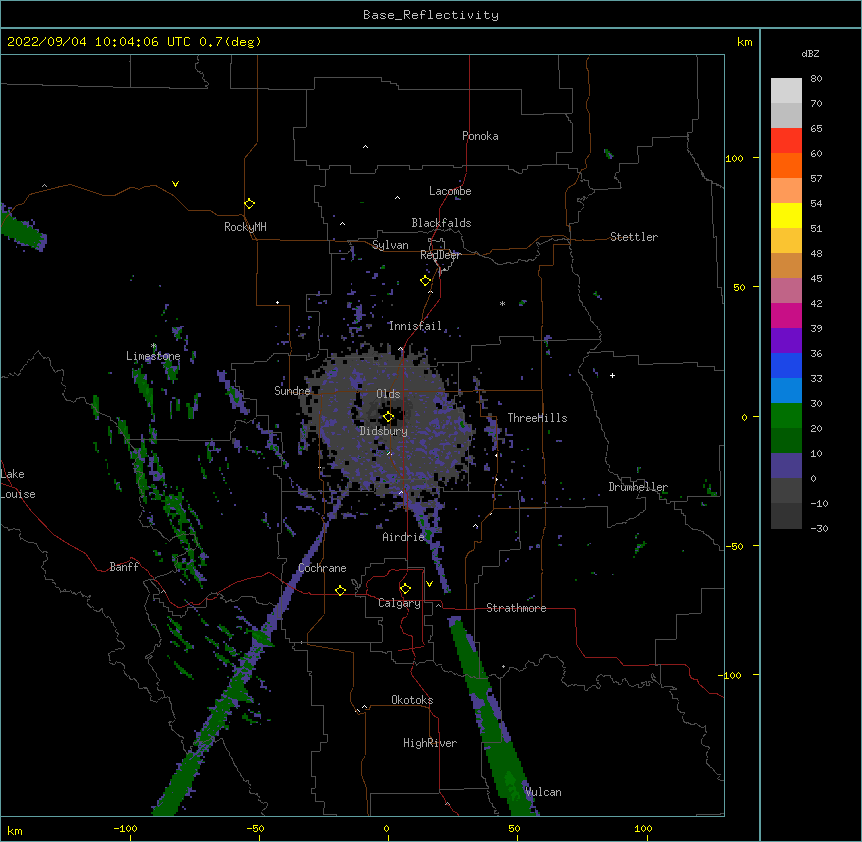862x842 pixels.
Task: Select the Innisfail label
Action: pyautogui.click(x=415, y=326)
